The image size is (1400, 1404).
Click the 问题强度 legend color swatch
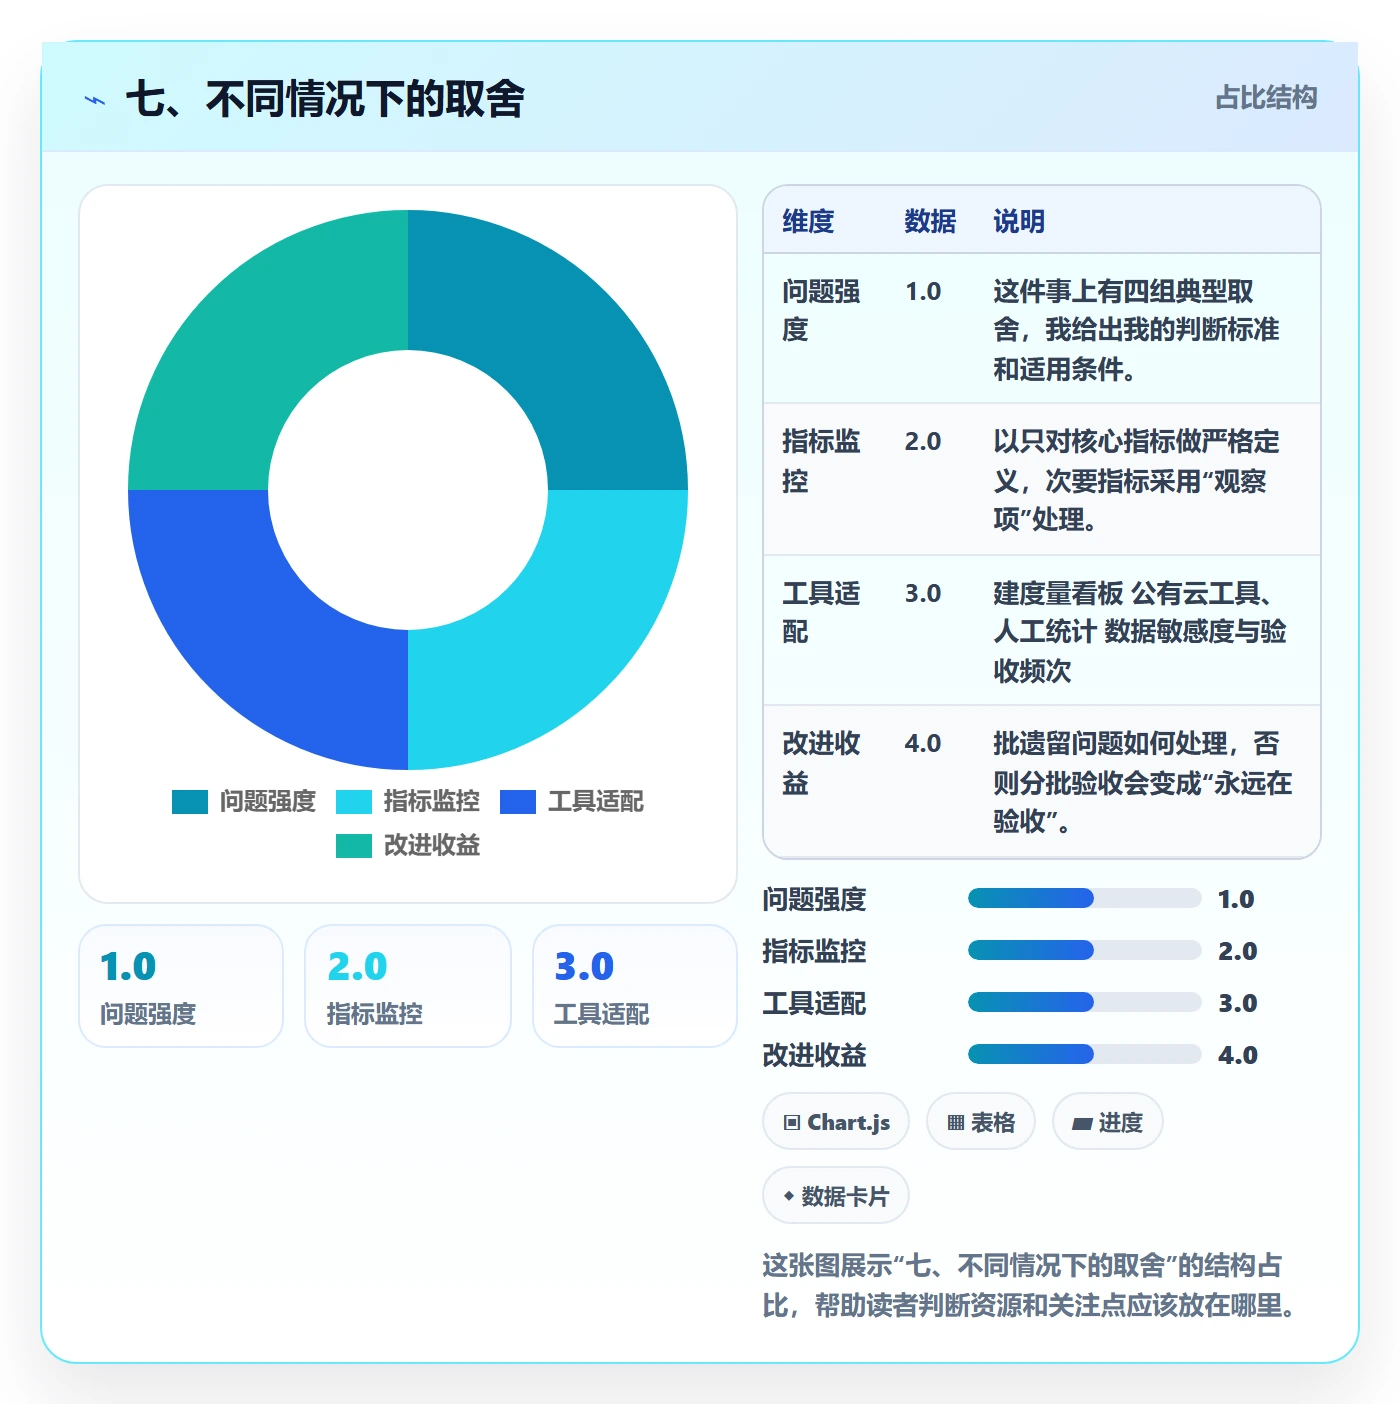[190, 802]
